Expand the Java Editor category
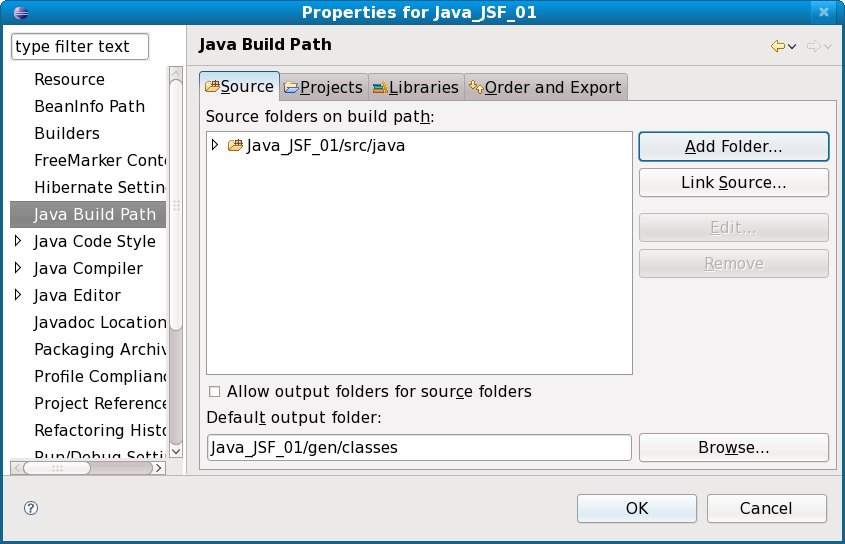The height and width of the screenshot is (544, 845). pos(18,295)
